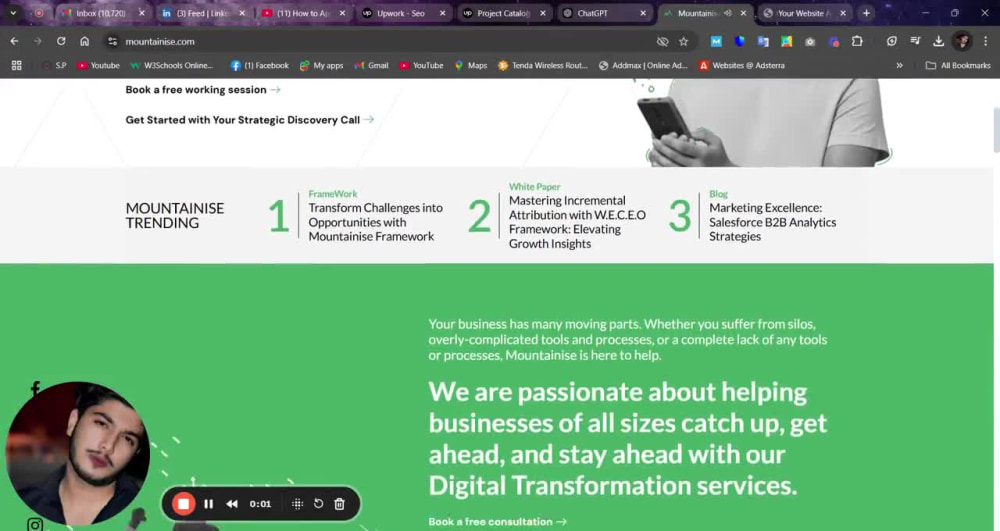Go back to the previous page

(14, 41)
